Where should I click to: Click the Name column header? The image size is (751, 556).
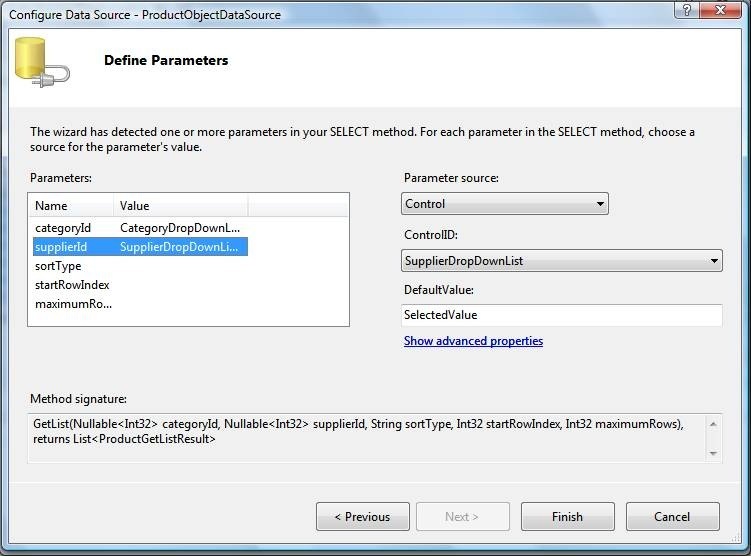pyautogui.click(x=71, y=206)
